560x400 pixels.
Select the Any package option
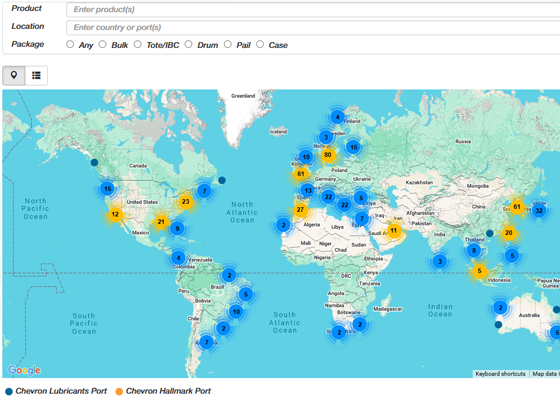point(70,44)
